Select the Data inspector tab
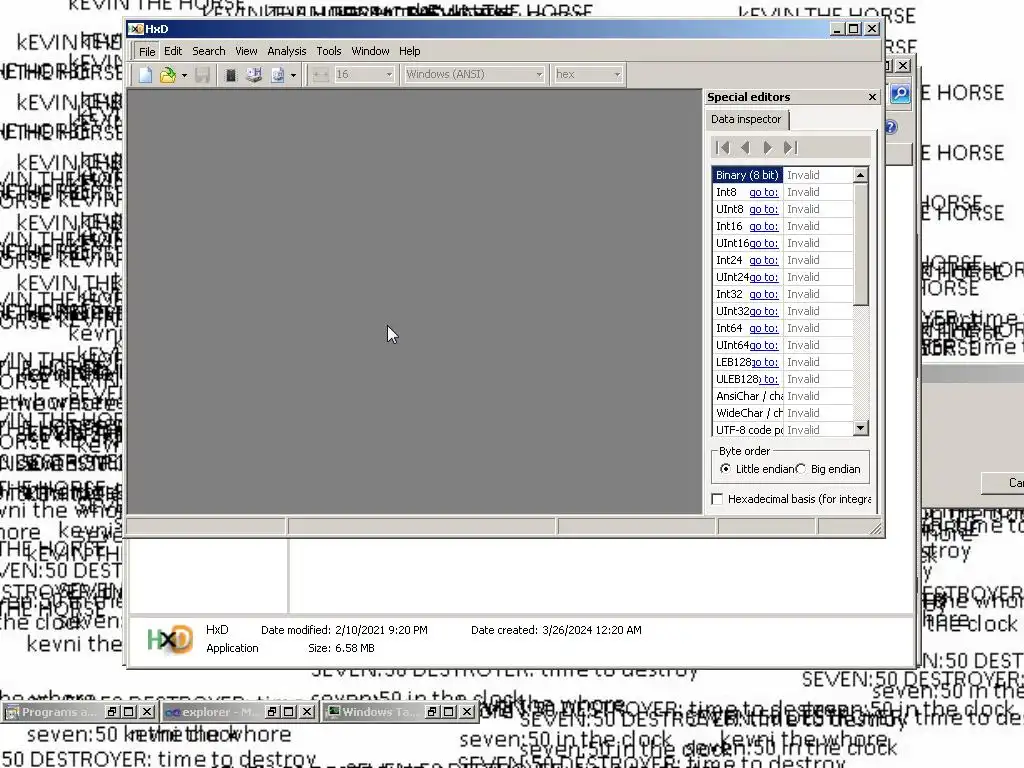This screenshot has height=768, width=1024. [746, 120]
